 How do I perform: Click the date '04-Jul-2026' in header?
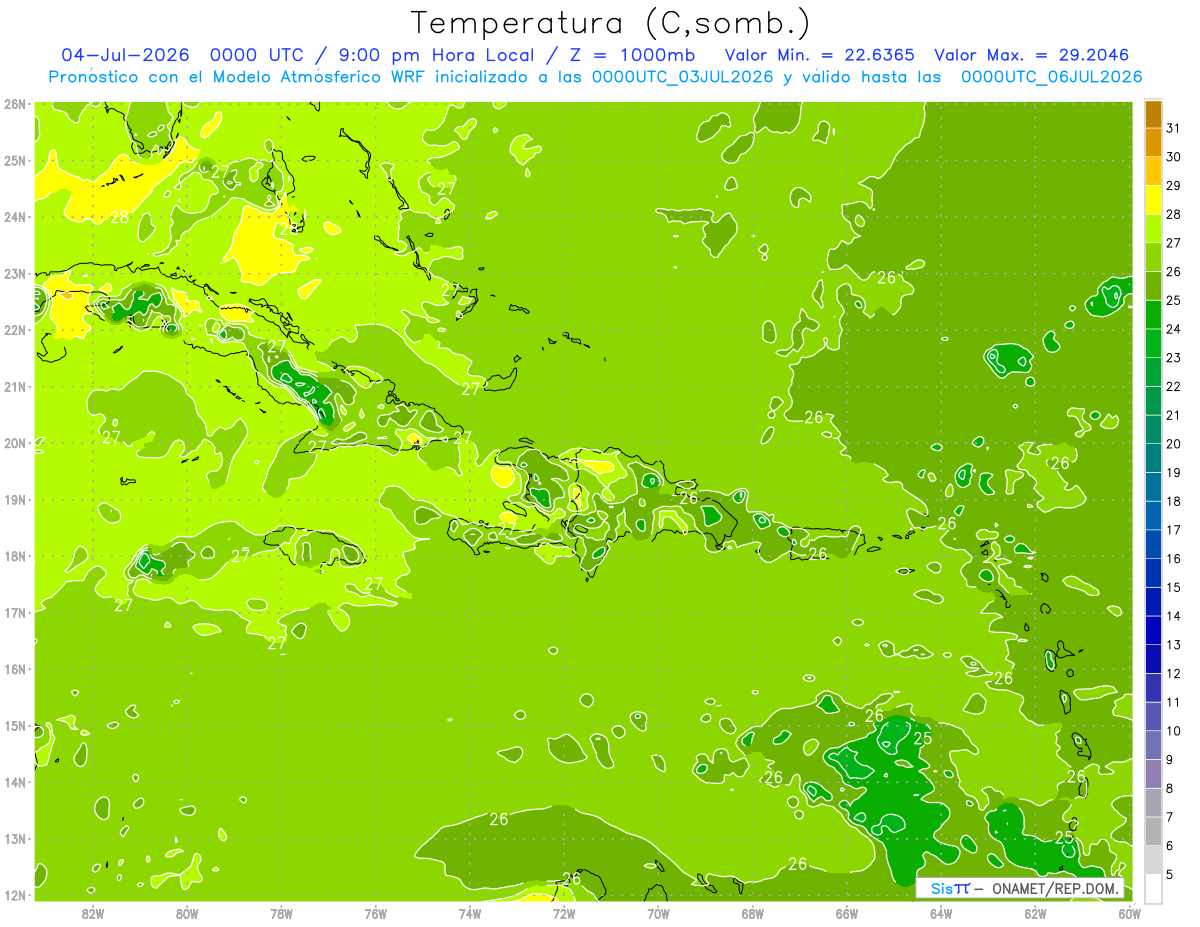tap(125, 55)
